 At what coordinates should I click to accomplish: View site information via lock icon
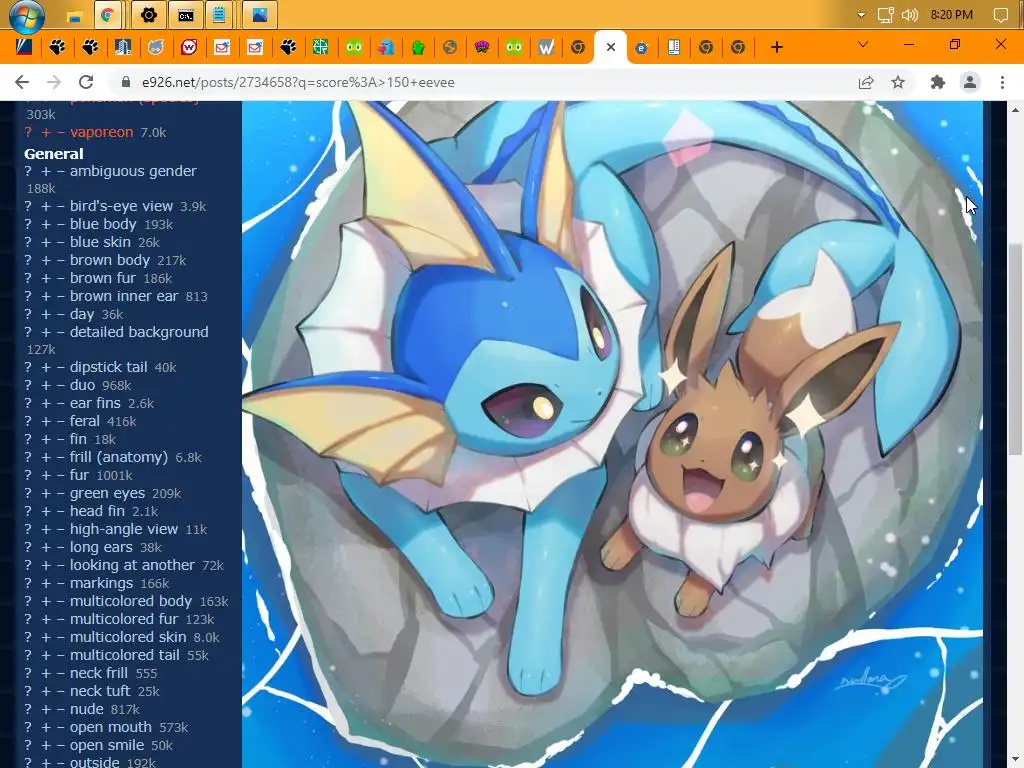tap(126, 82)
